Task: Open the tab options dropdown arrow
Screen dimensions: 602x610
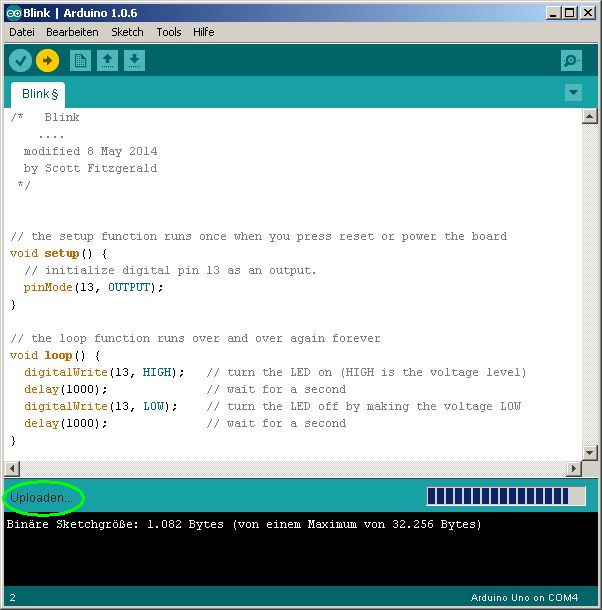Action: pyautogui.click(x=573, y=93)
